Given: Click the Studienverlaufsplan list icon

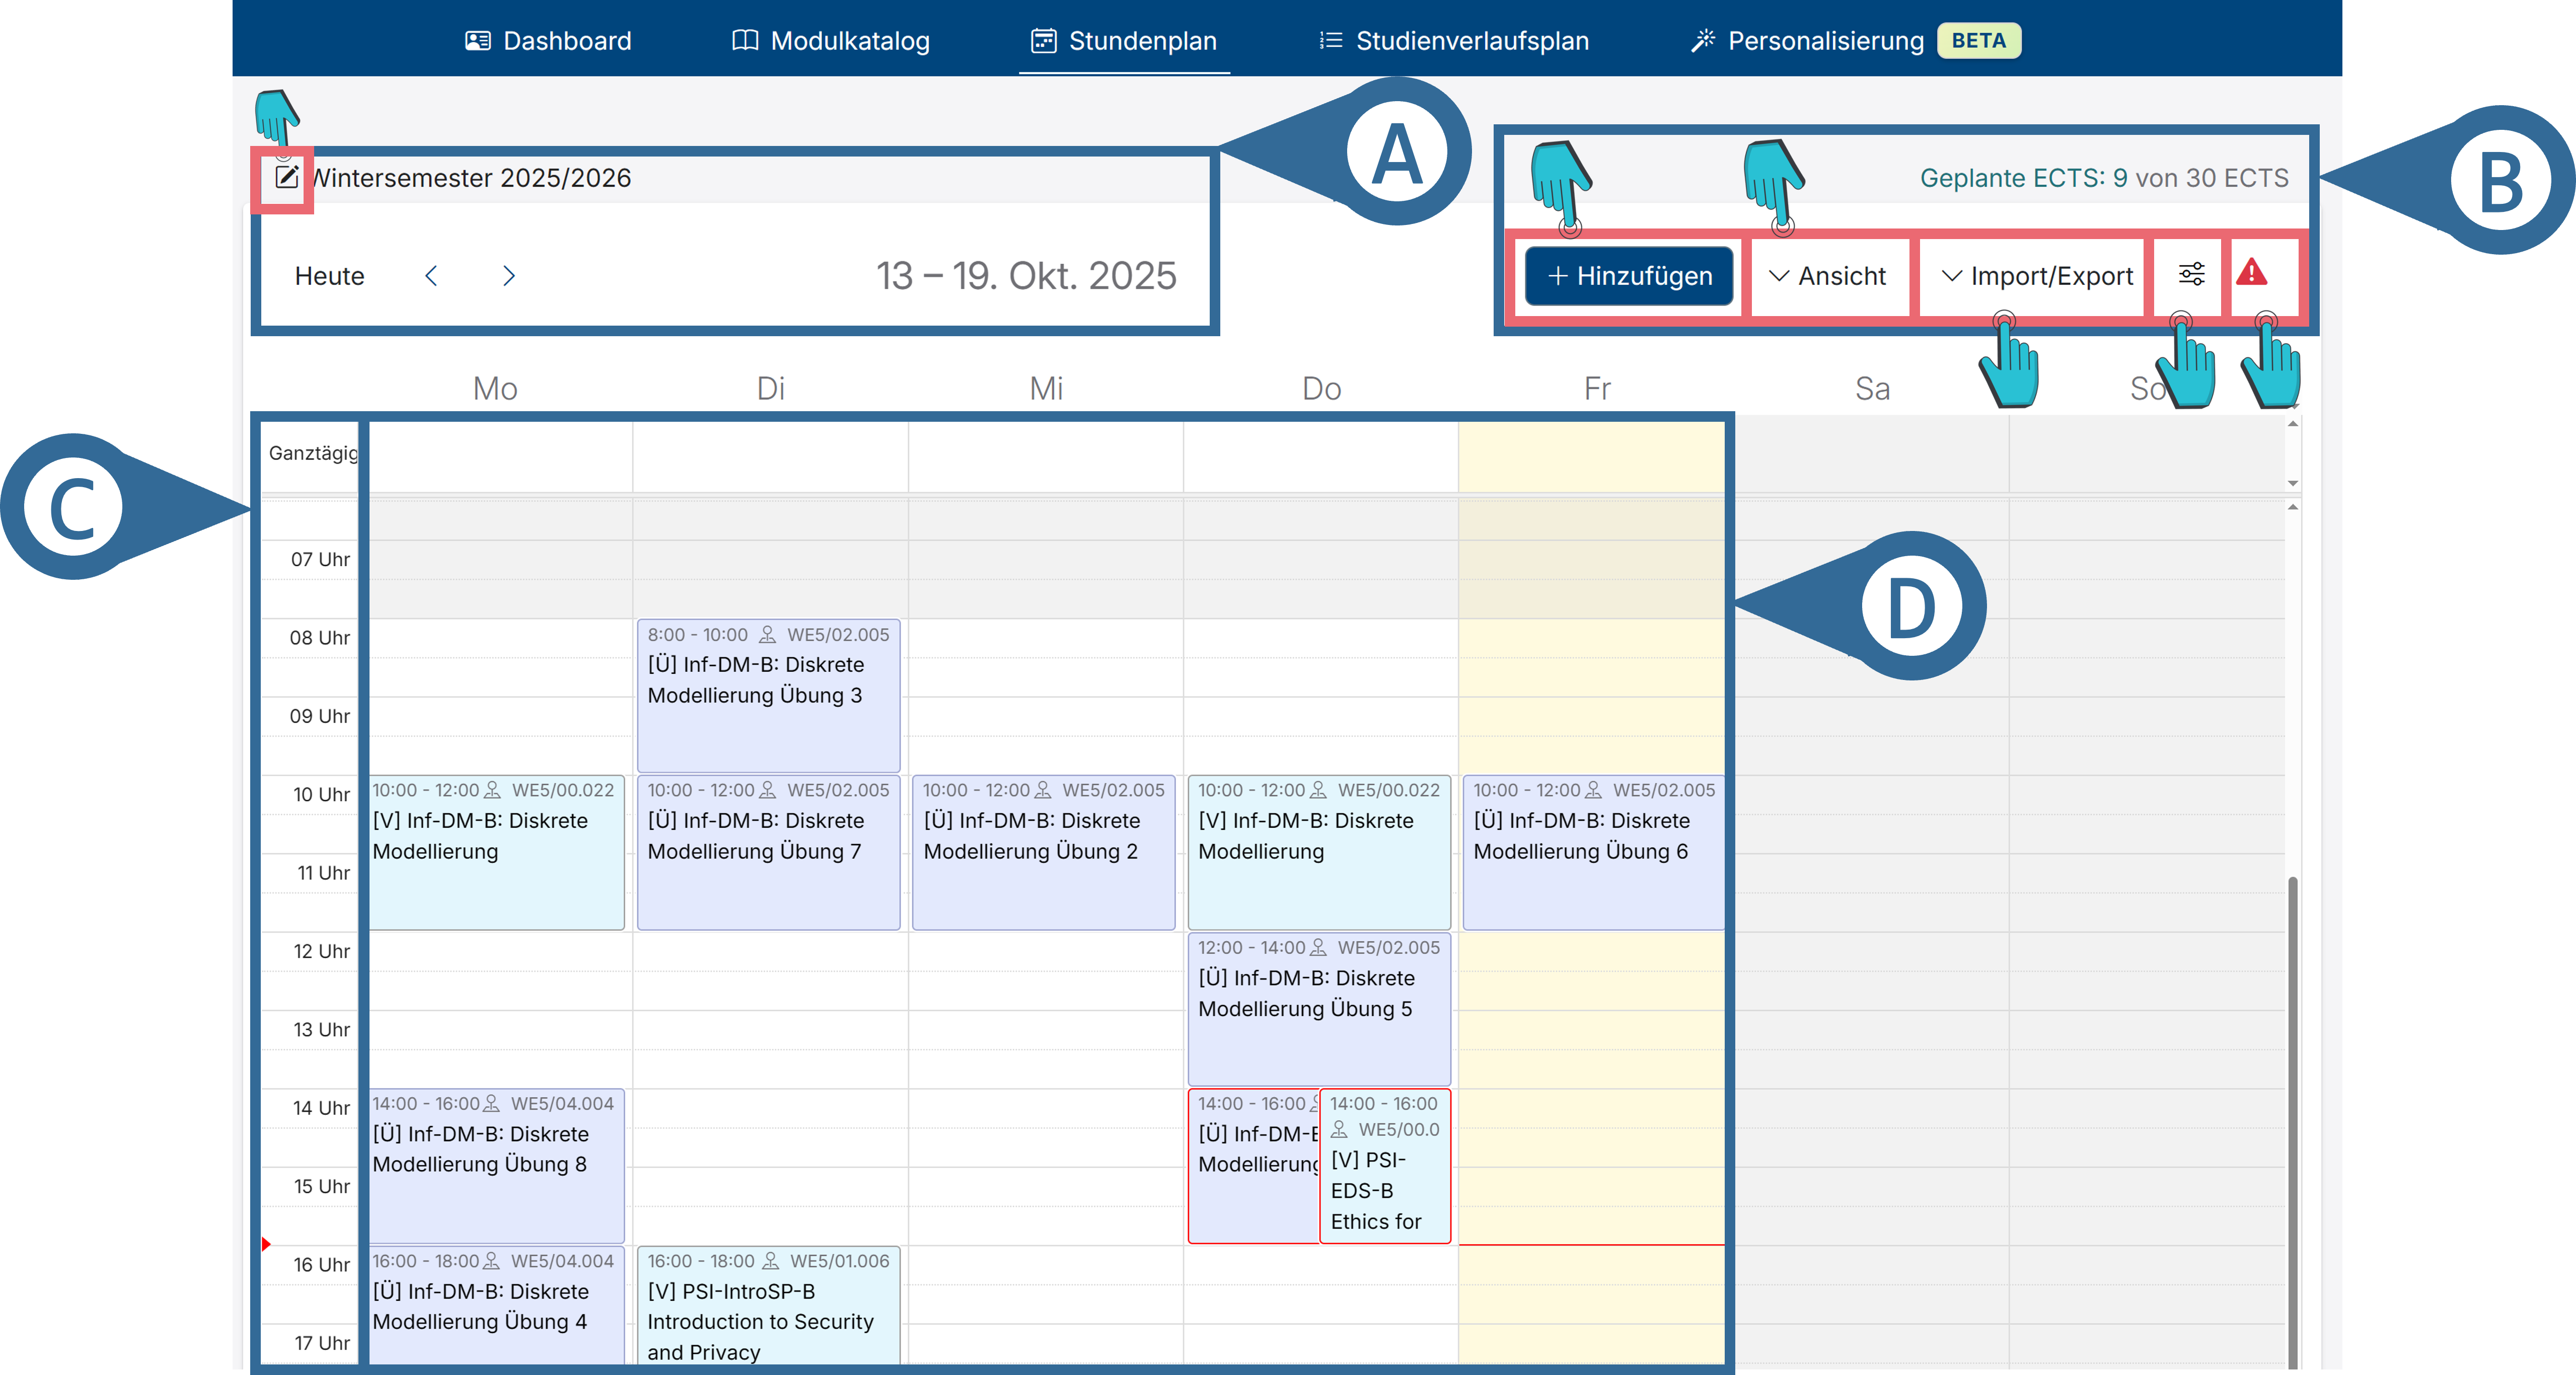Looking at the screenshot, I should coord(1330,40).
